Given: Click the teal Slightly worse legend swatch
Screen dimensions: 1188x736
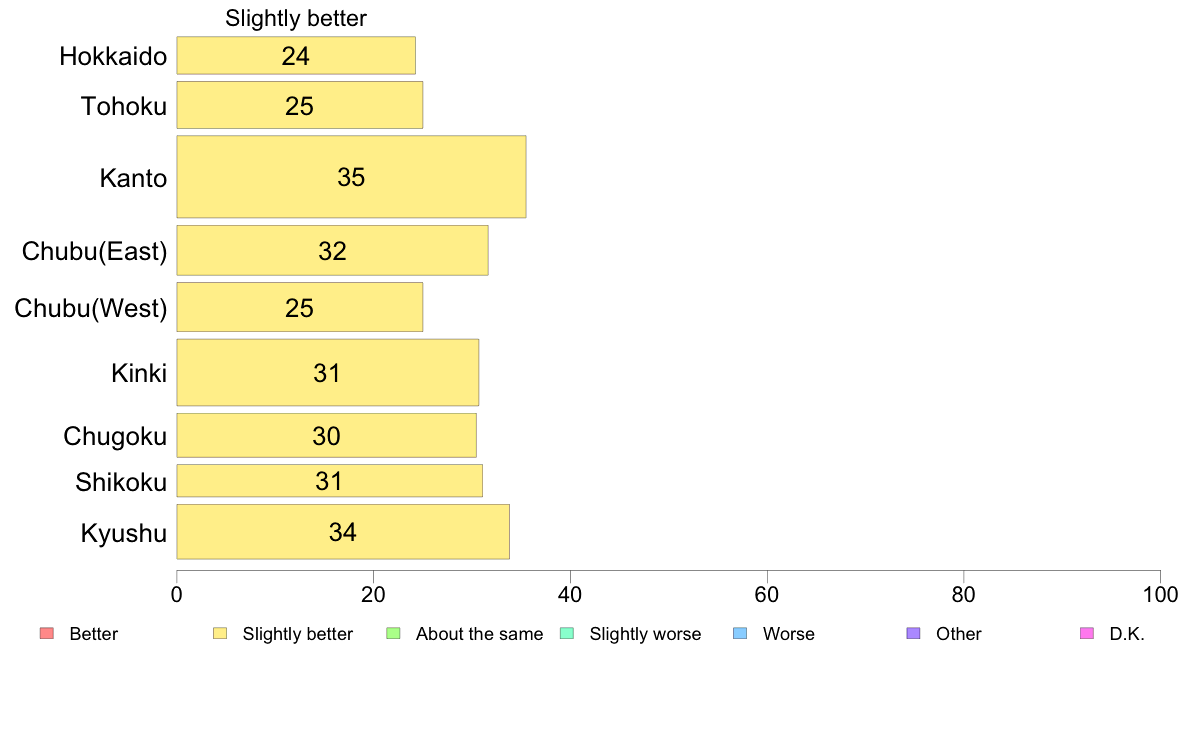Looking at the screenshot, I should coord(567,633).
